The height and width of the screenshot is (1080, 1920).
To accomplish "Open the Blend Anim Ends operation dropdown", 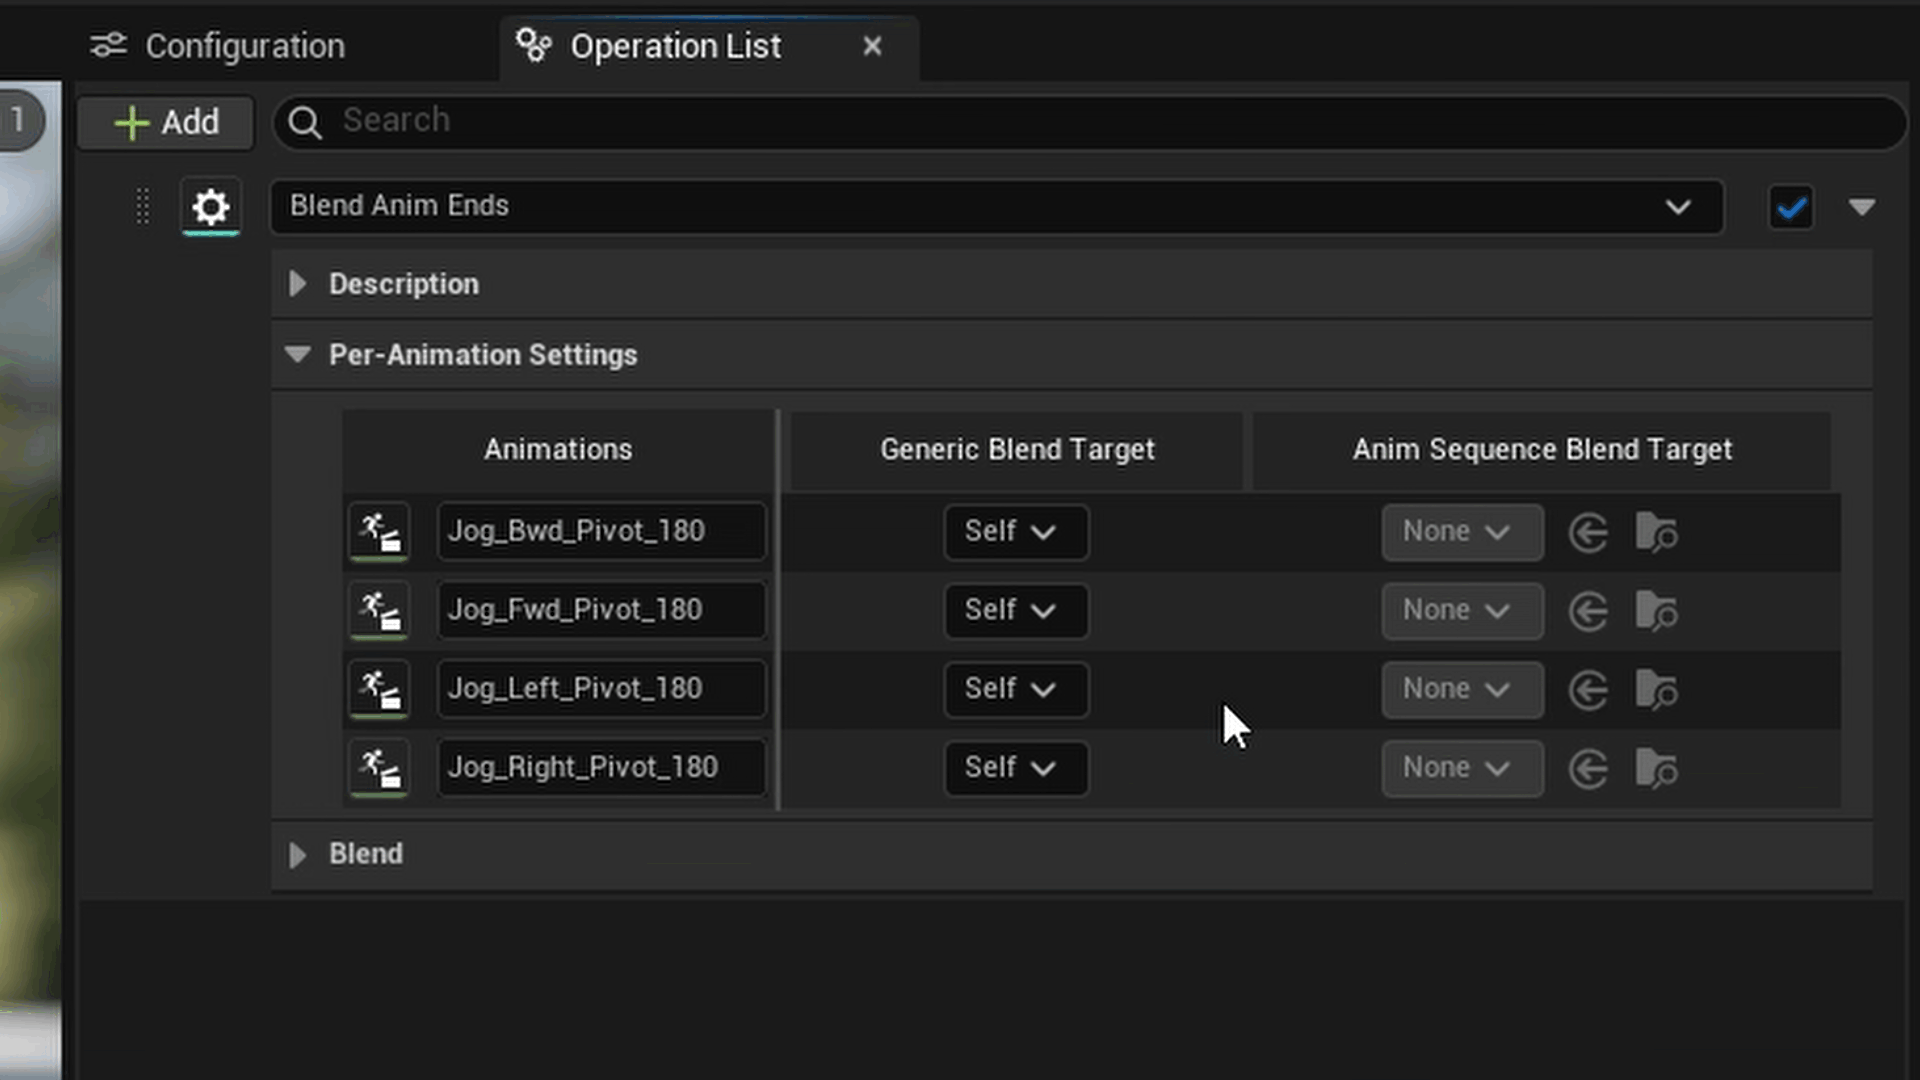I will pos(997,206).
